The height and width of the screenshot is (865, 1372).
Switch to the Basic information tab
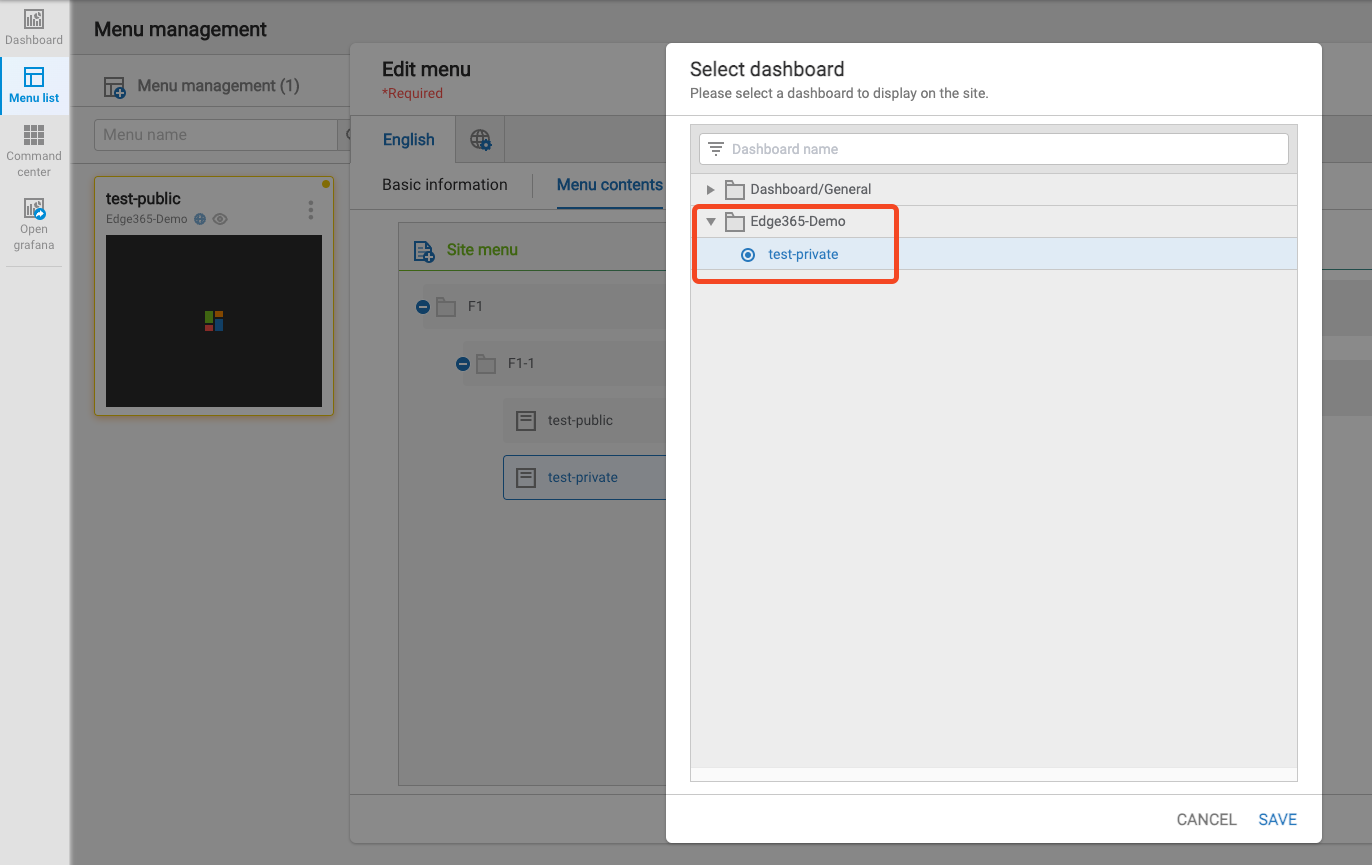tap(444, 185)
